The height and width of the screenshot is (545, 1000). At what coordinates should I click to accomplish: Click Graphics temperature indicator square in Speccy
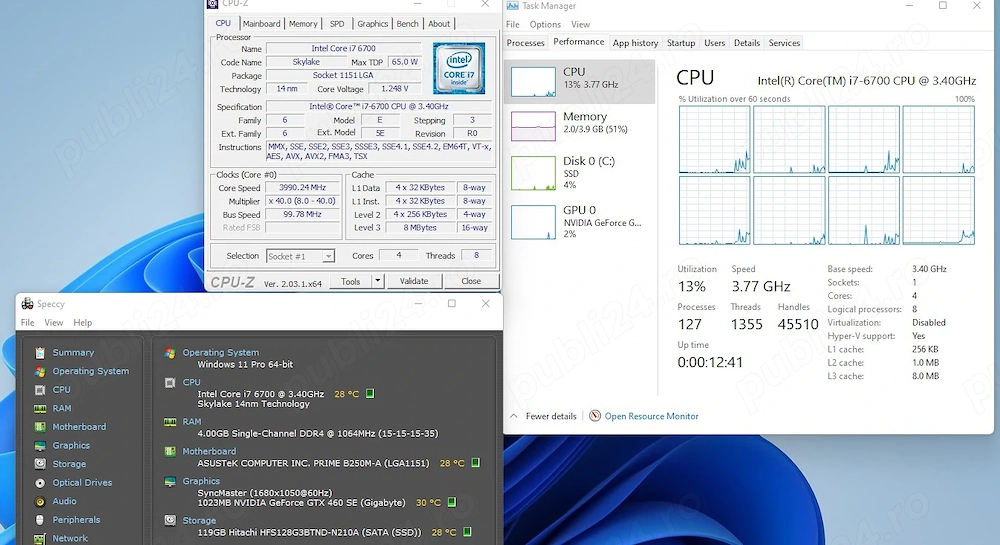452,502
